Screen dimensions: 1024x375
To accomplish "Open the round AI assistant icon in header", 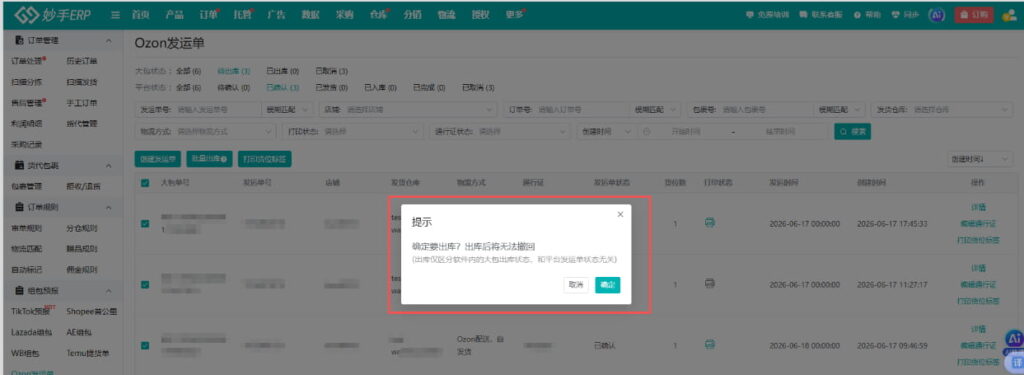I will click(x=936, y=14).
